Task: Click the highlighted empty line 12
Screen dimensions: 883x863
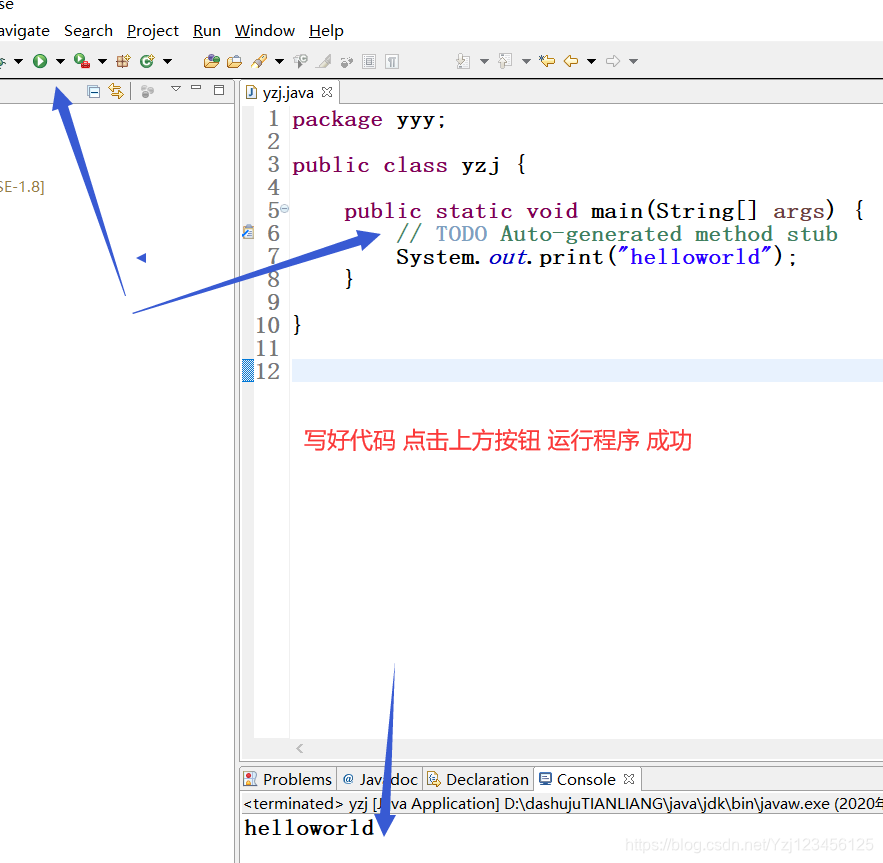Action: (x=587, y=371)
